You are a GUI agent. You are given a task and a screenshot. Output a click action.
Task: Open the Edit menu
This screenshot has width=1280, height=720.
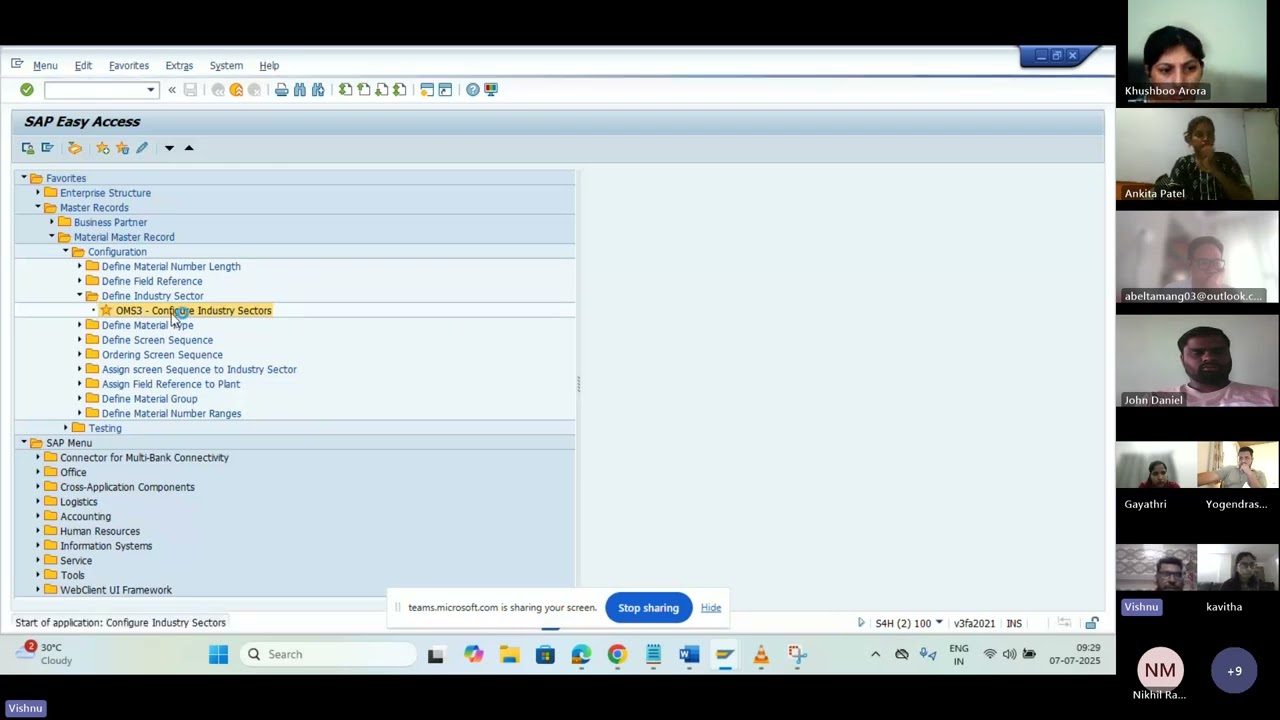[x=83, y=65]
